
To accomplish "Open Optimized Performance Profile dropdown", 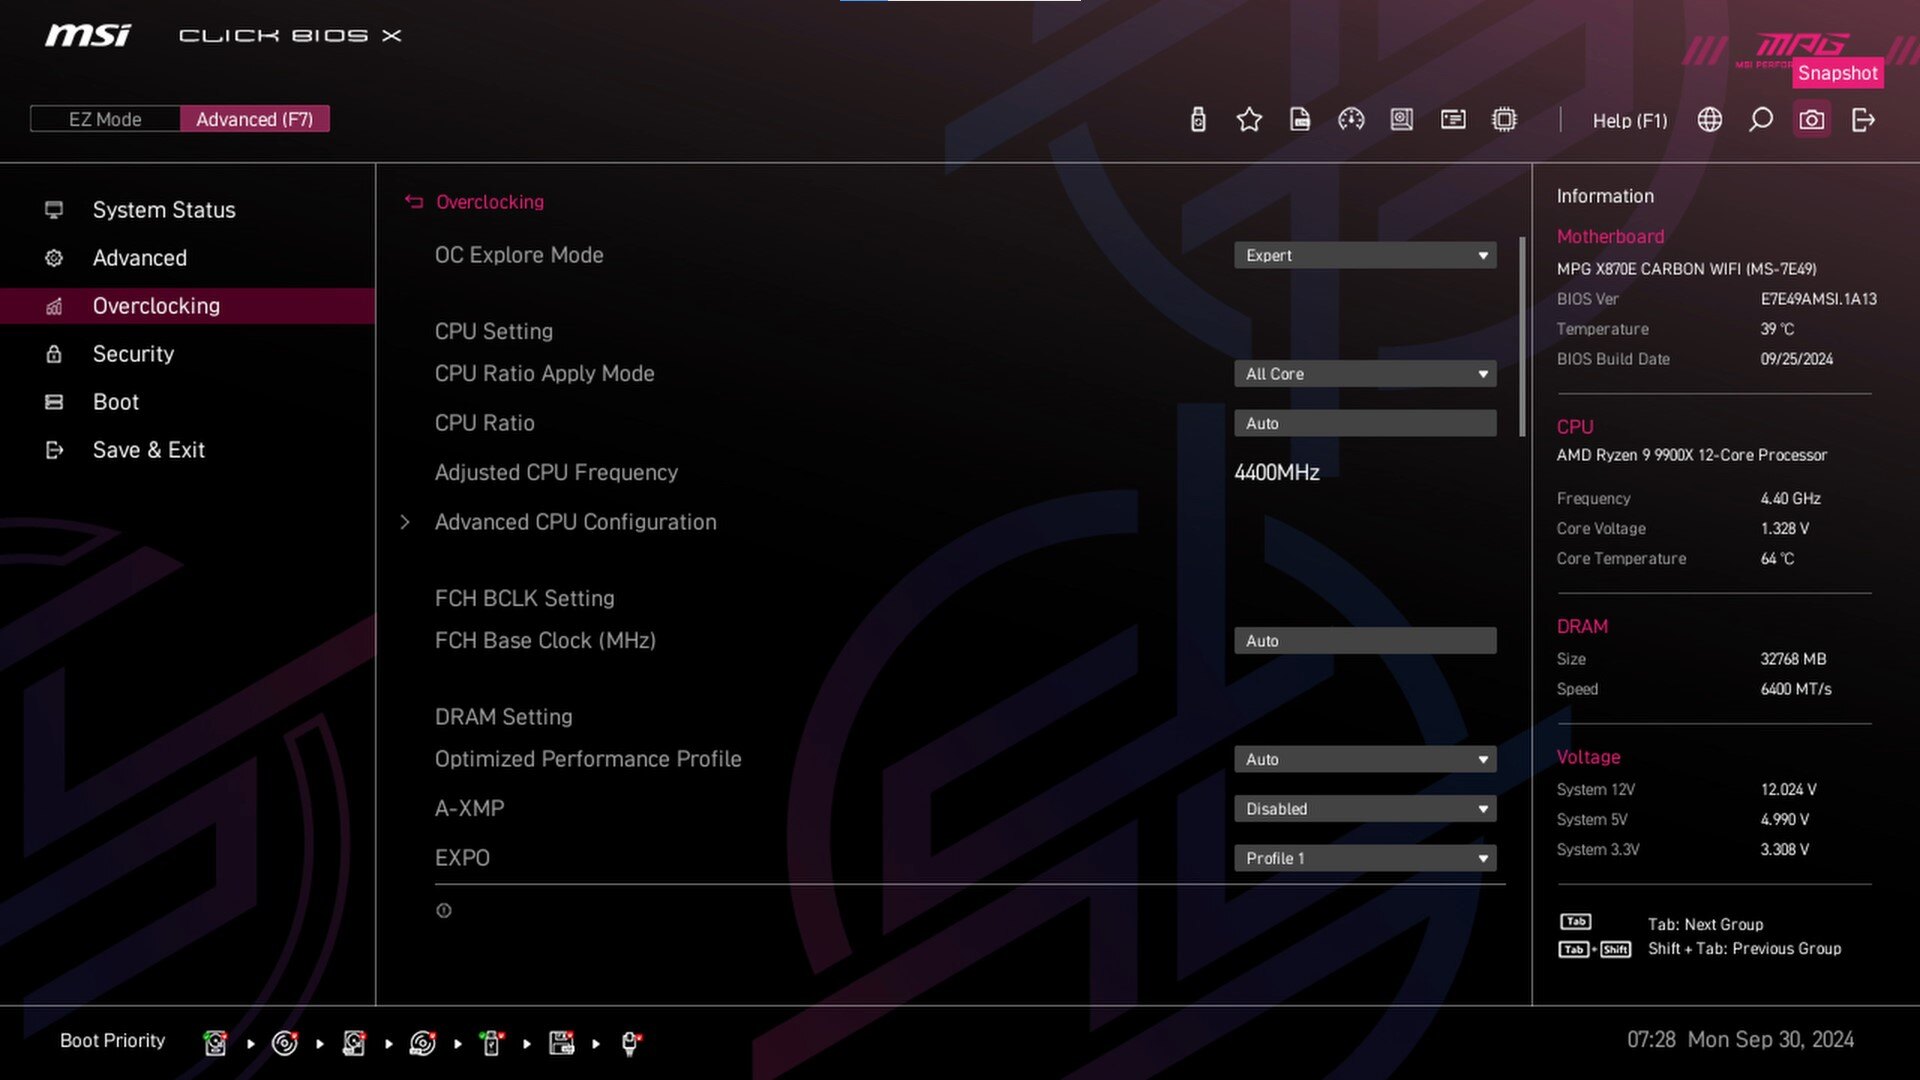I will [x=1364, y=758].
